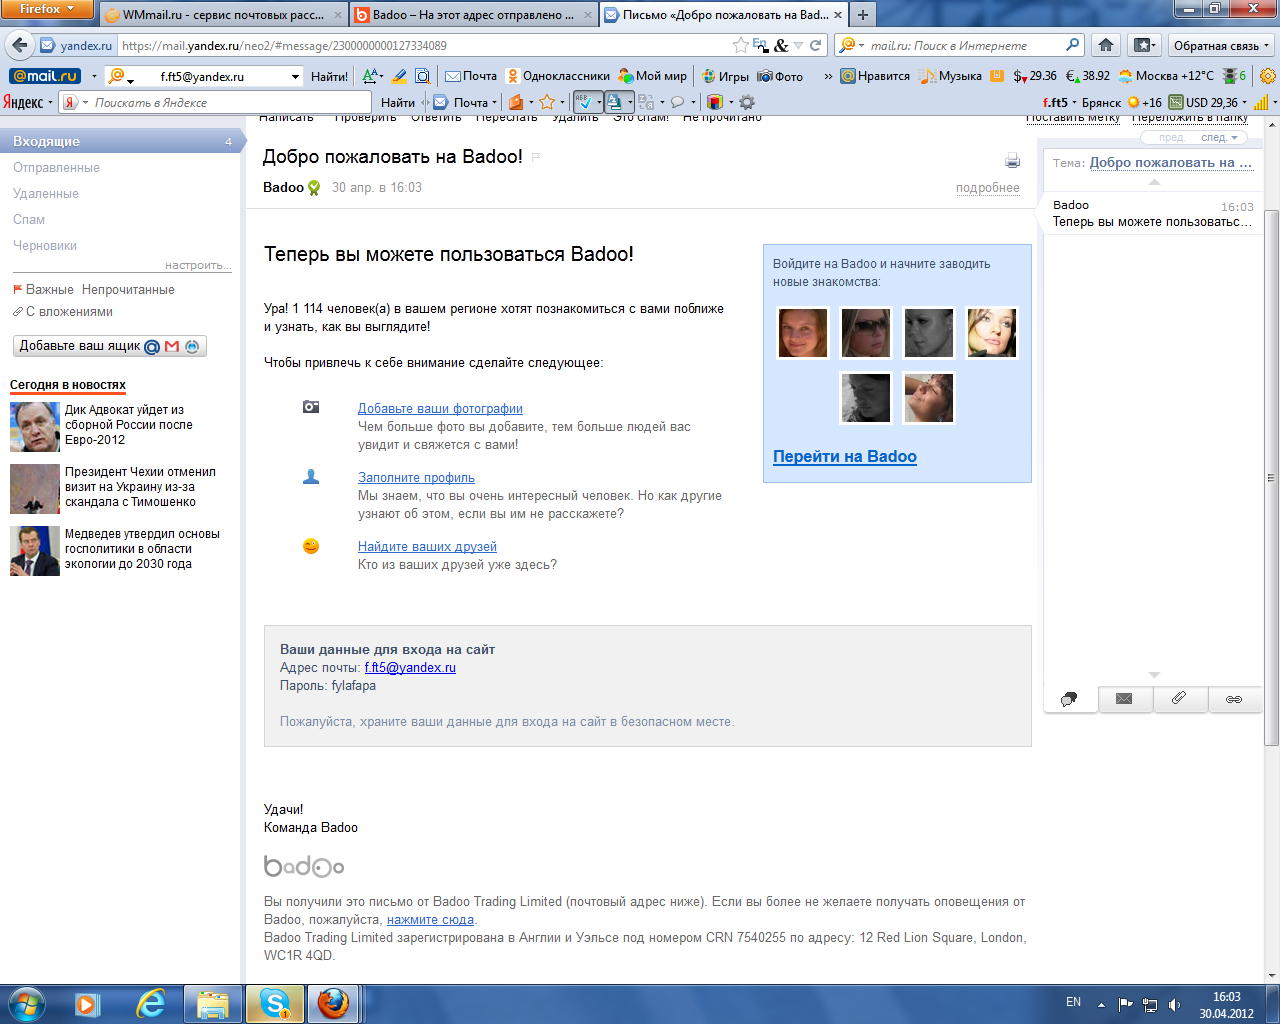The width and height of the screenshot is (1280, 1024).
Task: Open the Удаленные folder
Action: tap(46, 193)
